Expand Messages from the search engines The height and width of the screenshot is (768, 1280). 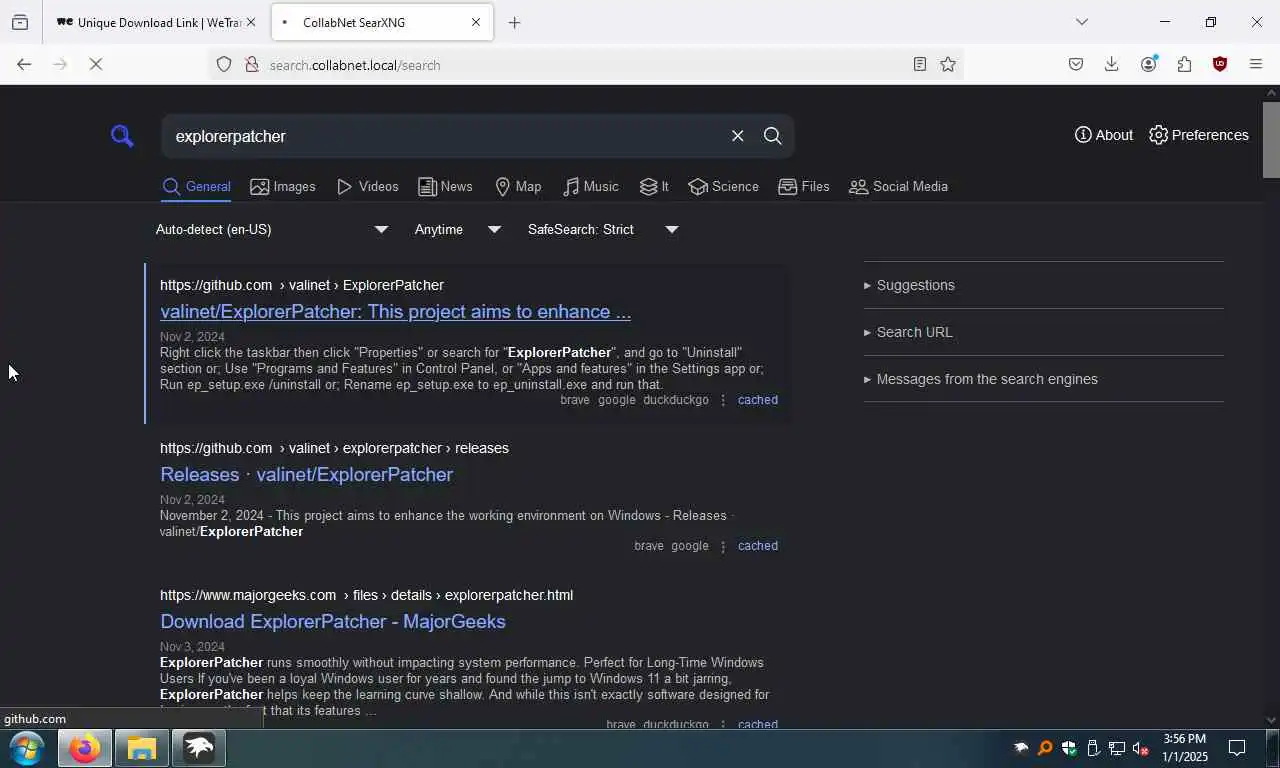click(980, 379)
